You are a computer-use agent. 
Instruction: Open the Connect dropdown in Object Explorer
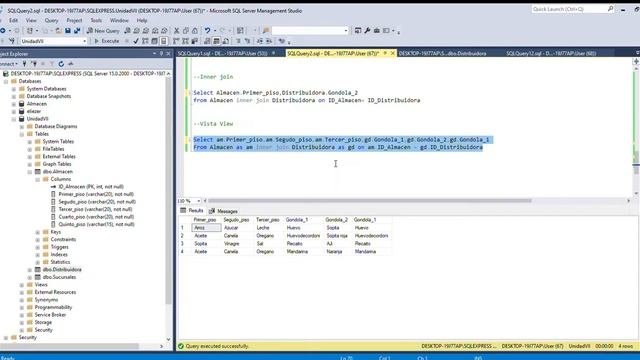tap(9, 64)
